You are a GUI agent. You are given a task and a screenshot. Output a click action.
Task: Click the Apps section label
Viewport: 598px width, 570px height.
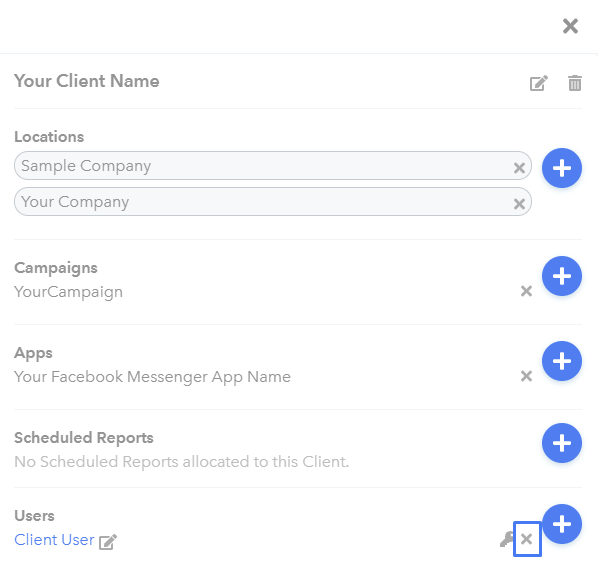(x=33, y=353)
